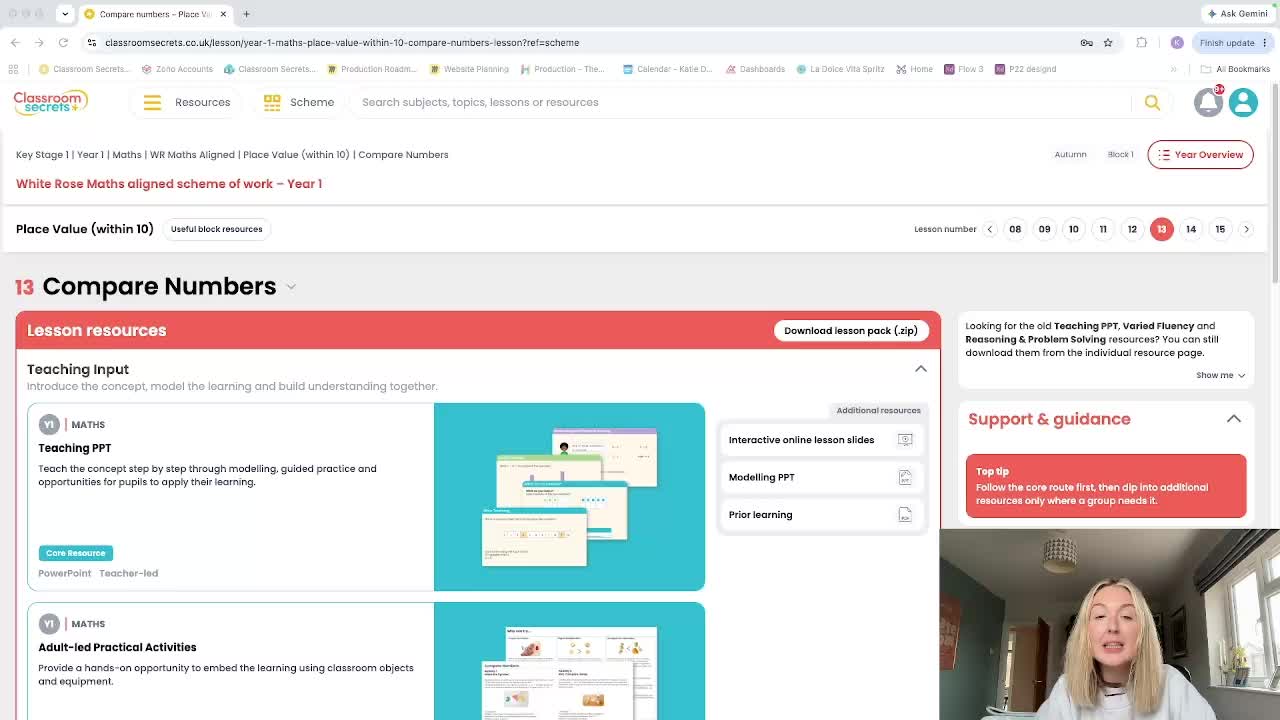
Task: Open a new browser tab with plus
Action: tap(246, 14)
